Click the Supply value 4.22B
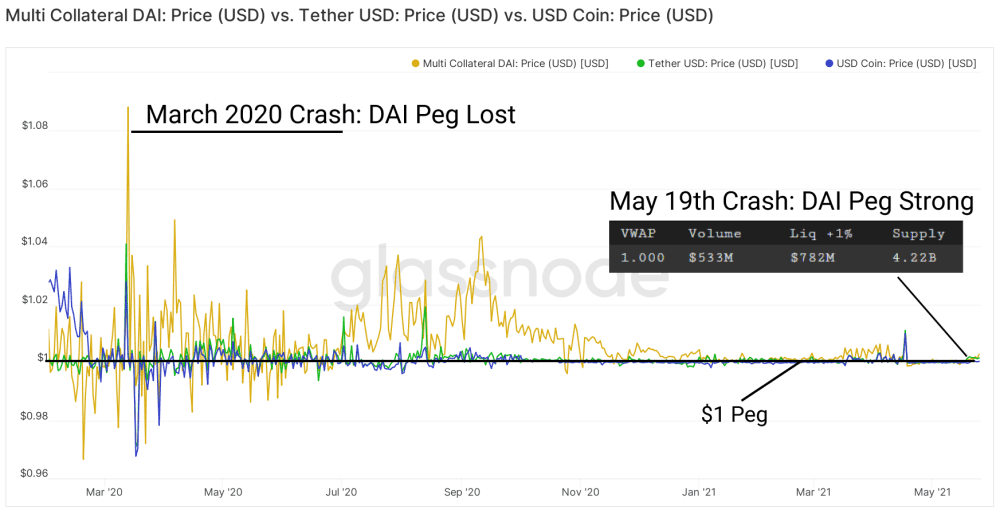Screen dimensions: 1000x510 click(914, 258)
